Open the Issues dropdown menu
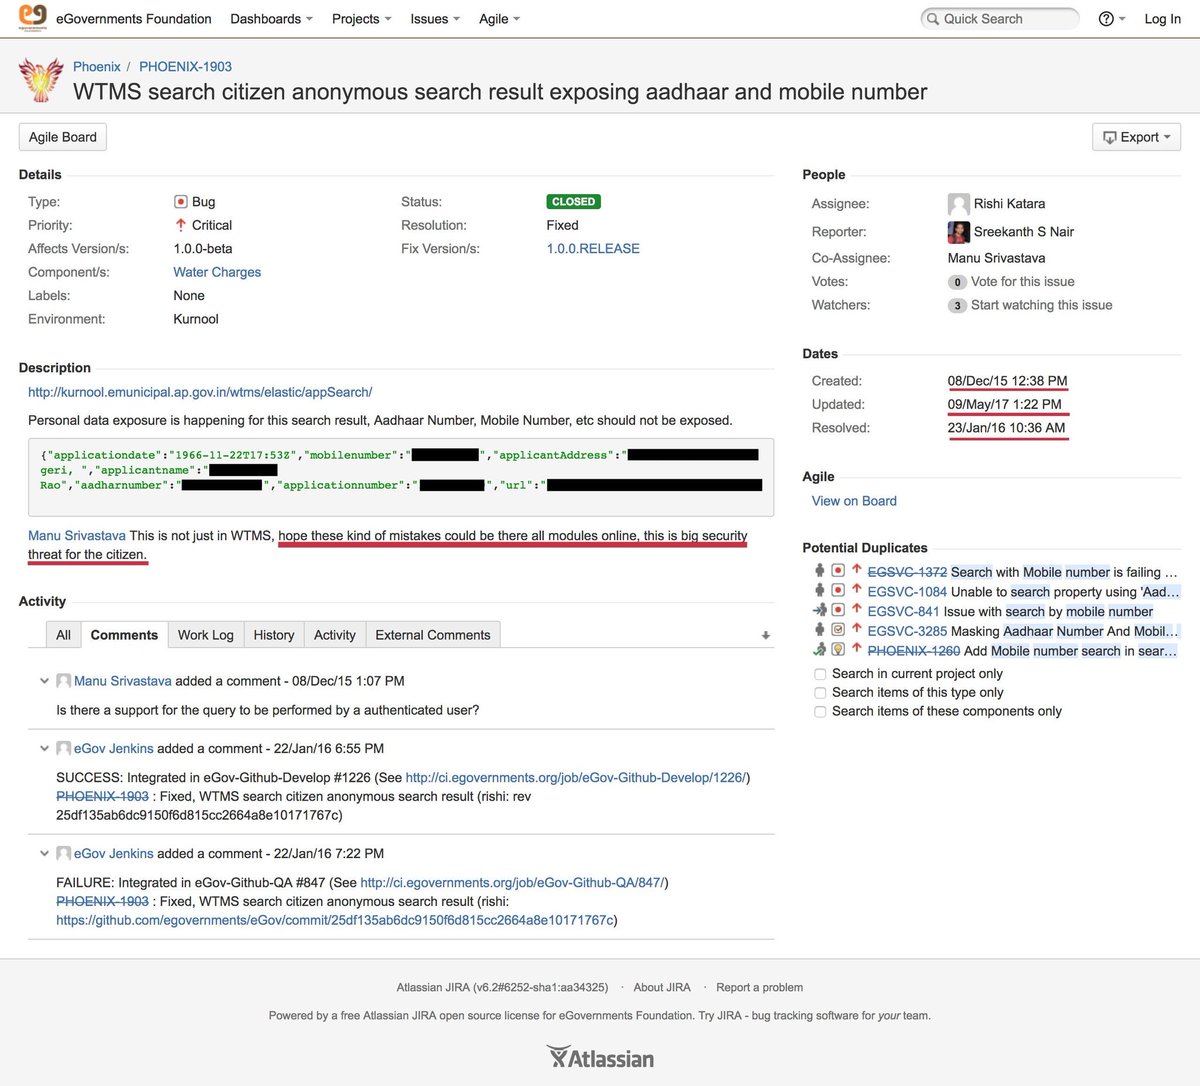1200x1086 pixels. [x=435, y=19]
